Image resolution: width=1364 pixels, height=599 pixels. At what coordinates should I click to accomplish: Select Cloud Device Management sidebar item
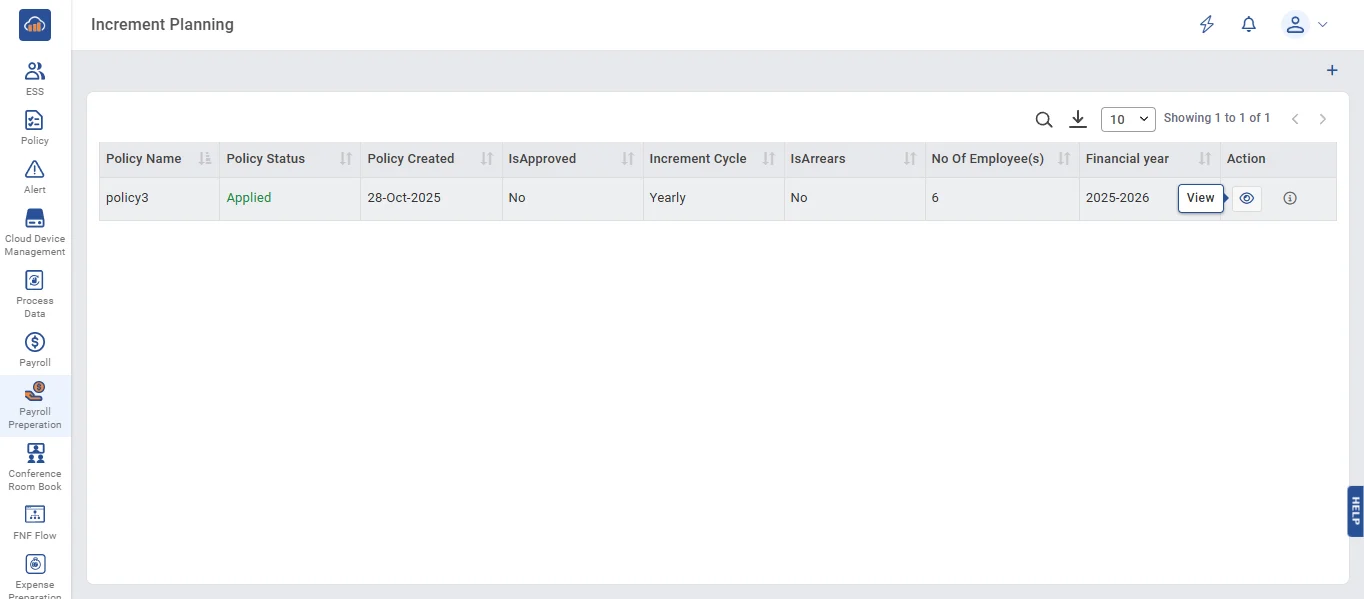pos(35,232)
